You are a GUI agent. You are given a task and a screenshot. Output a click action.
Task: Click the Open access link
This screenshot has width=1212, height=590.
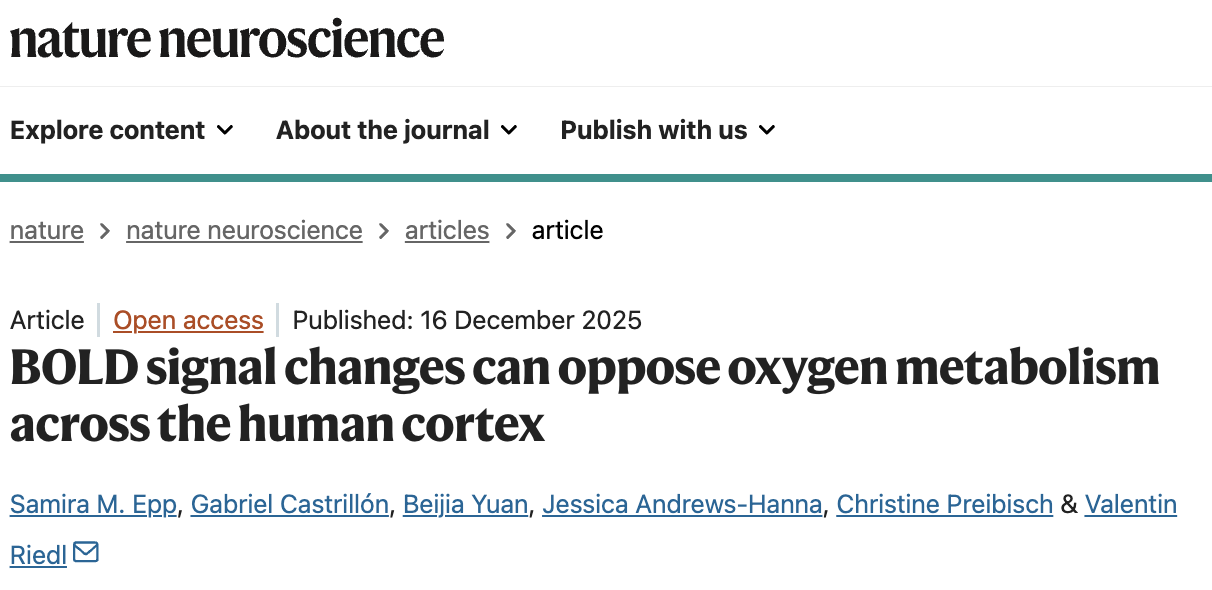[188, 320]
